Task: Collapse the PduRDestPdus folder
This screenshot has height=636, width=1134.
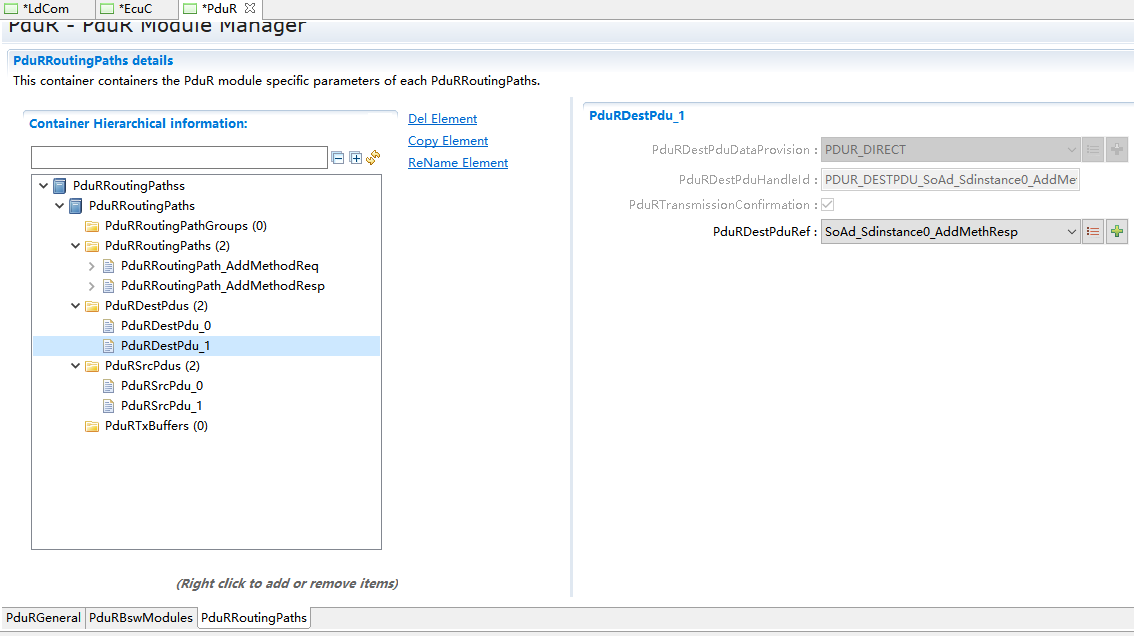Action: (x=76, y=306)
